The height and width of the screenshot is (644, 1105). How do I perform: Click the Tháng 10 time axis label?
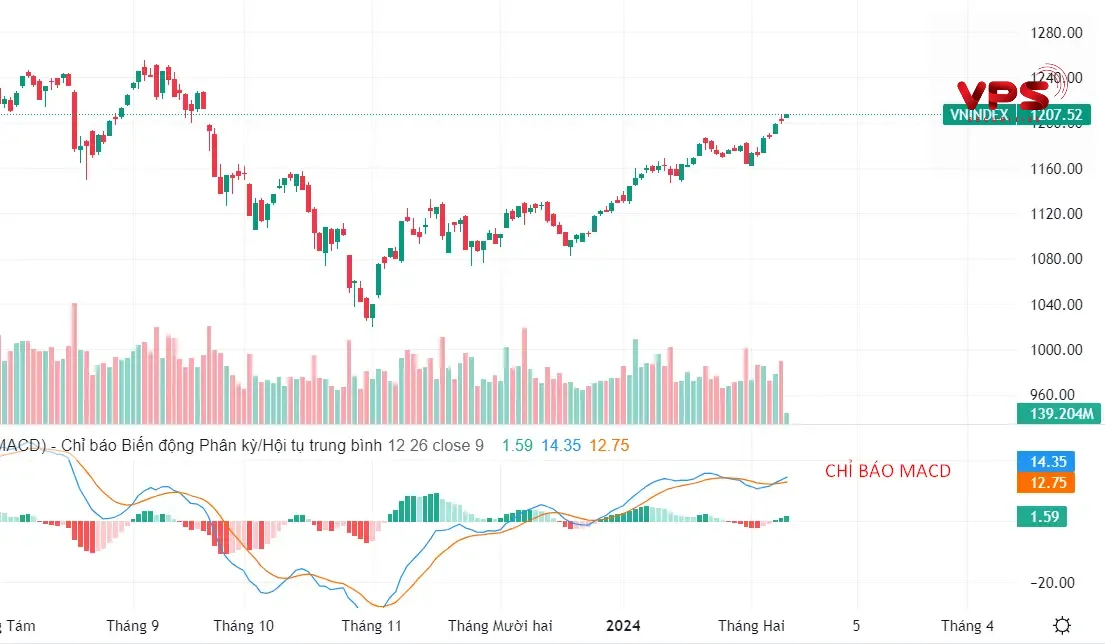[x=244, y=626]
